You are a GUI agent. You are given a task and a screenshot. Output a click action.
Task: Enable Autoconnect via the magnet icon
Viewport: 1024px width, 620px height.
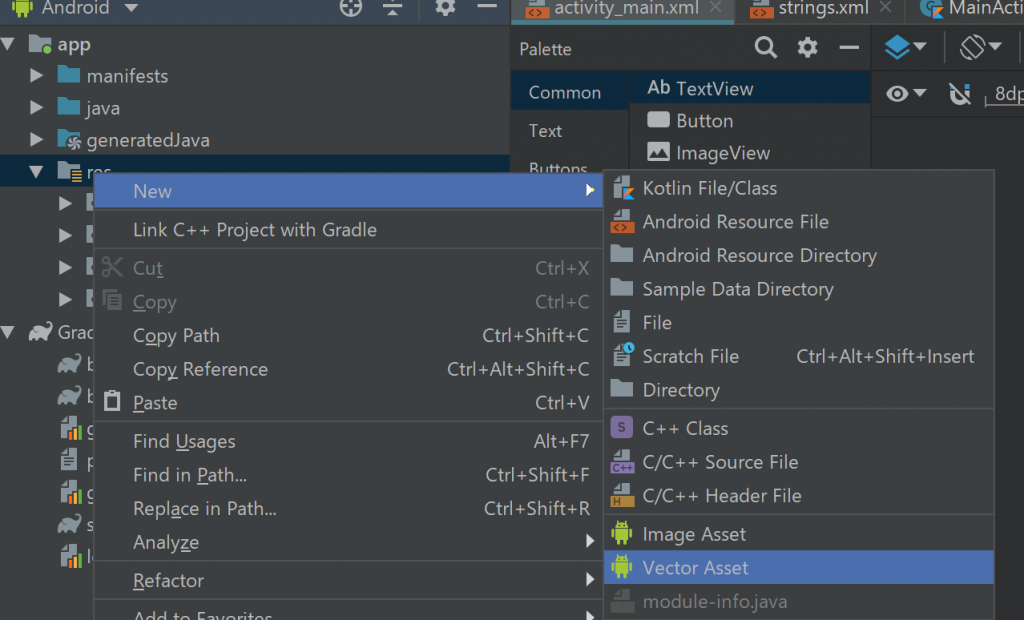tap(960, 93)
